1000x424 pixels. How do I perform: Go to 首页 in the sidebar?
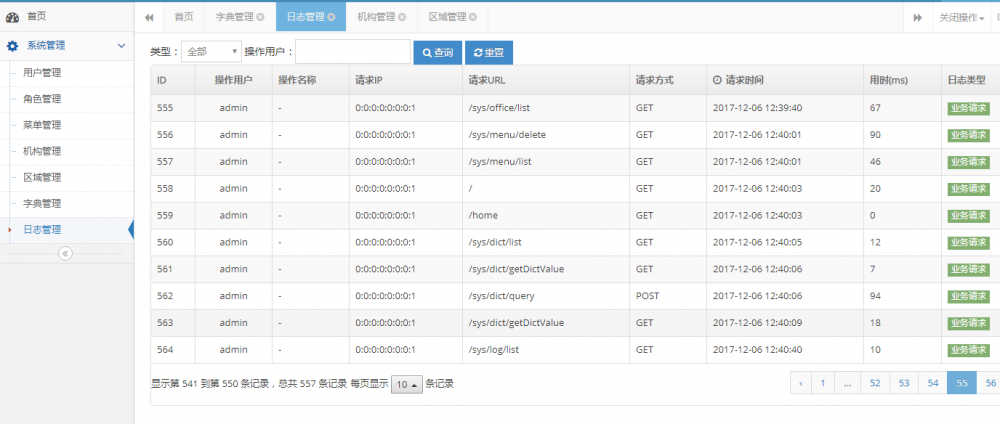[67, 17]
